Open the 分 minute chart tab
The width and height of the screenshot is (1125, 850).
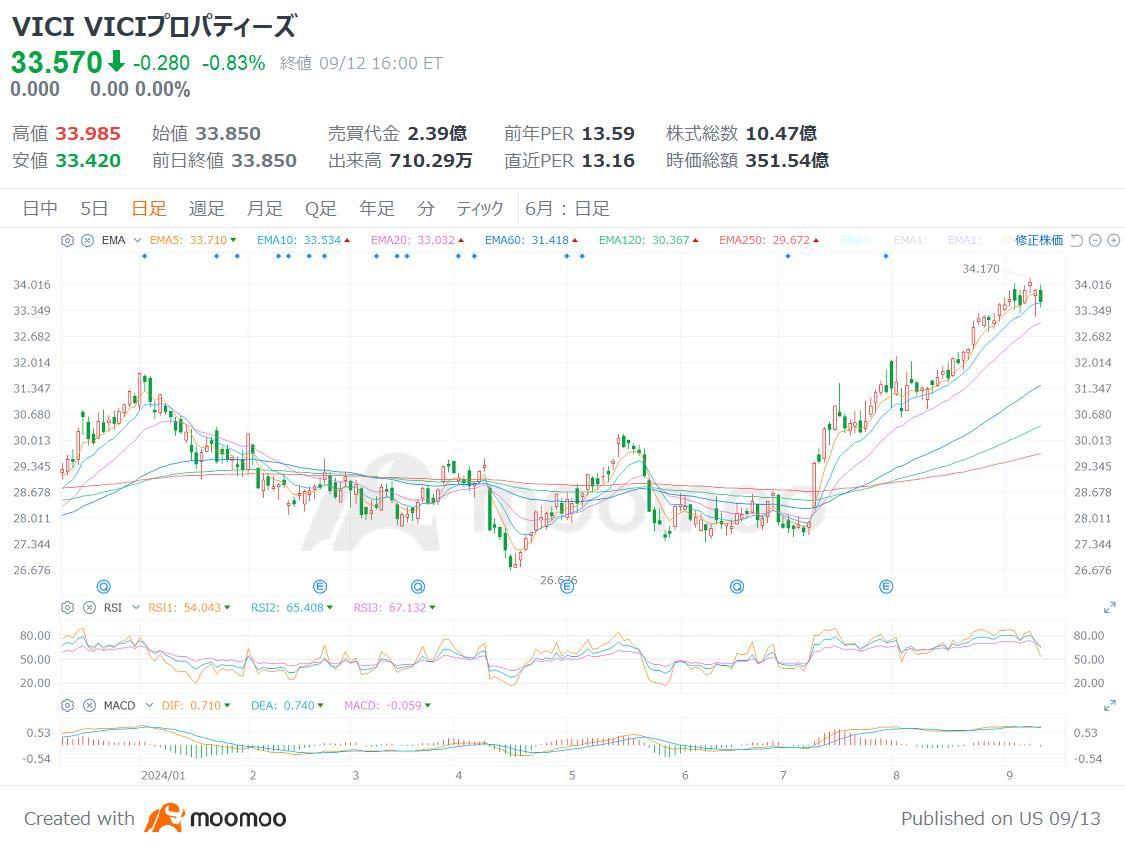coord(425,209)
